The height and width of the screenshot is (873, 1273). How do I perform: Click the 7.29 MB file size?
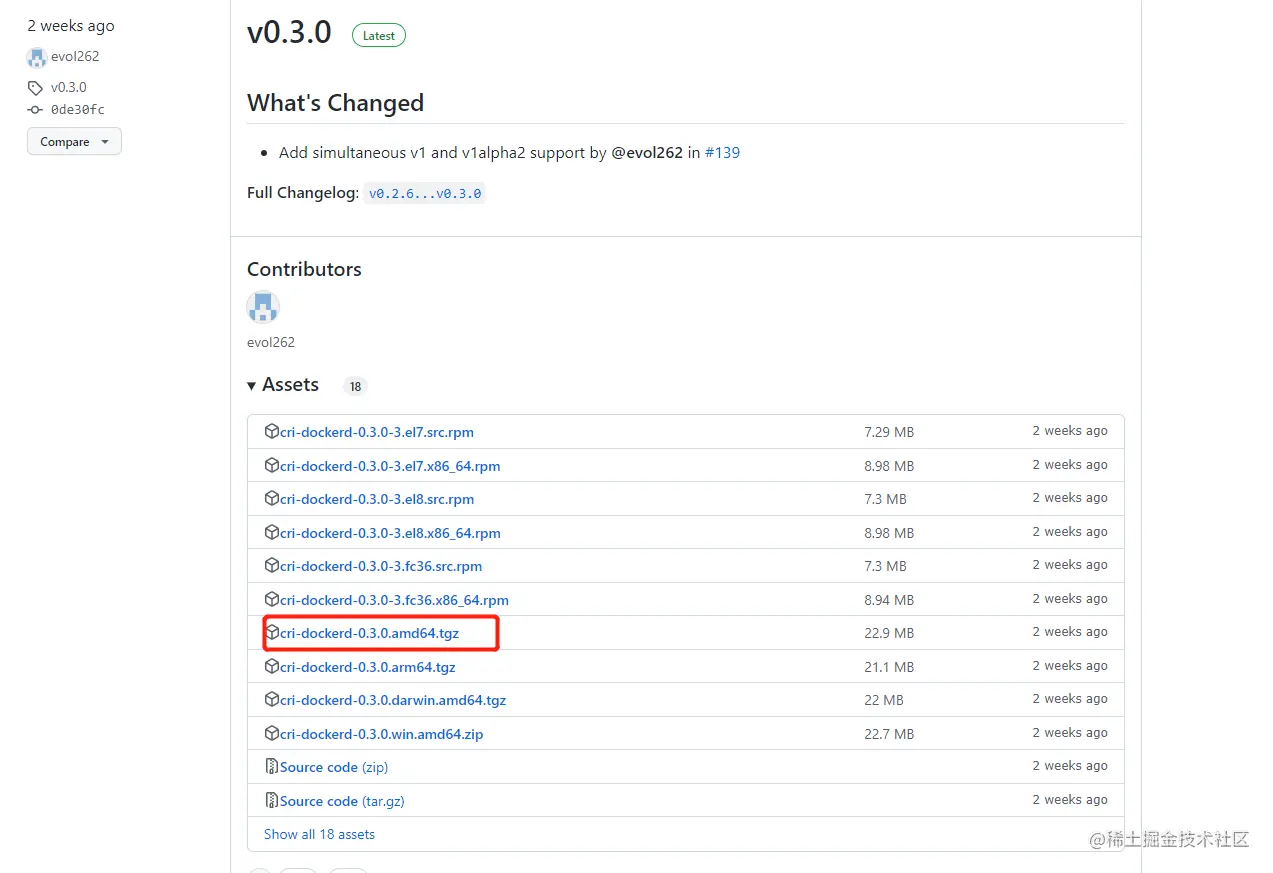(889, 432)
